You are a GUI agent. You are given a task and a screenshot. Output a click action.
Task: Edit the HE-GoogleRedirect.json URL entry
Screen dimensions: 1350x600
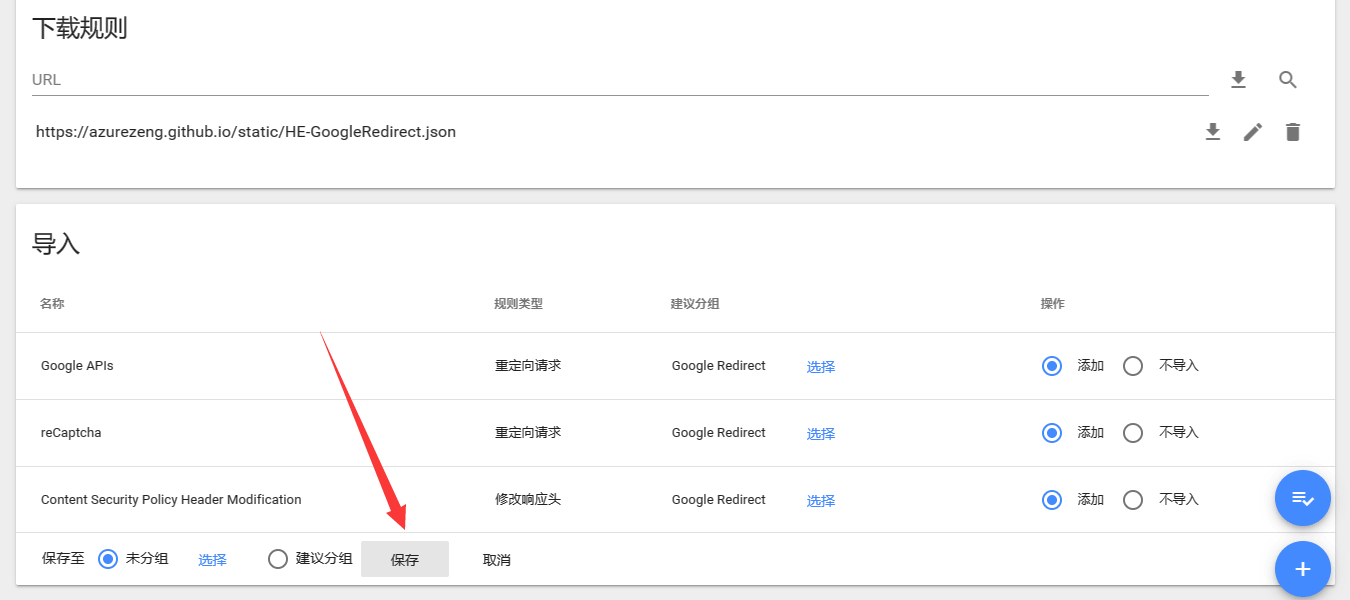tap(1253, 132)
